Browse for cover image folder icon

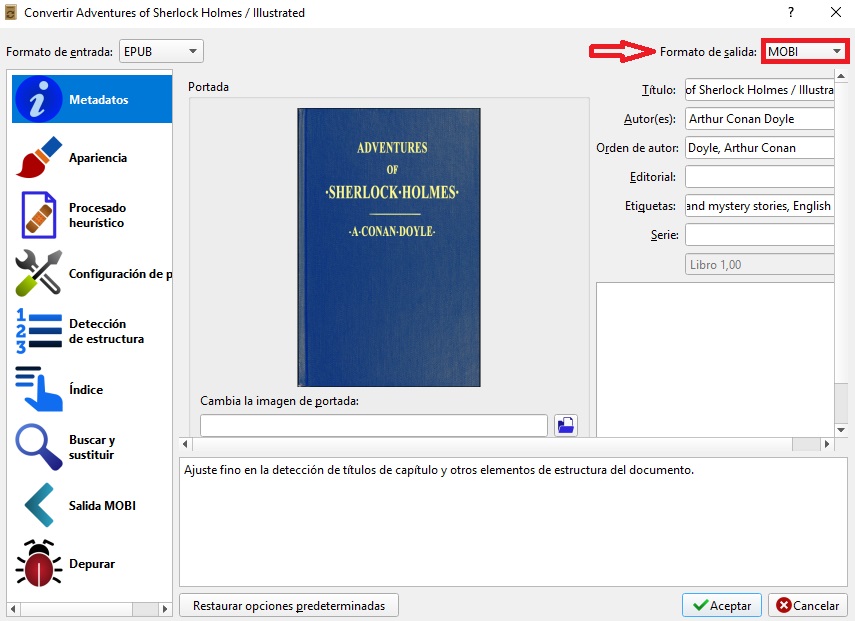[566, 425]
